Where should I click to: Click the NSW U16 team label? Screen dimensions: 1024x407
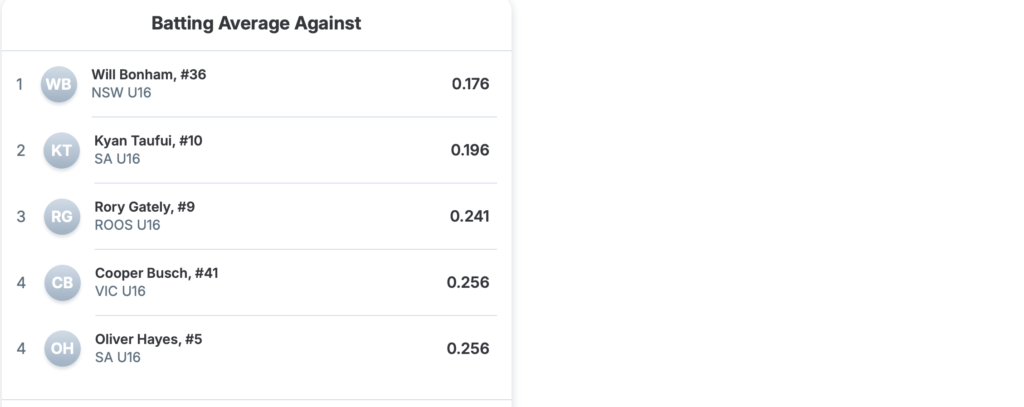pos(121,93)
